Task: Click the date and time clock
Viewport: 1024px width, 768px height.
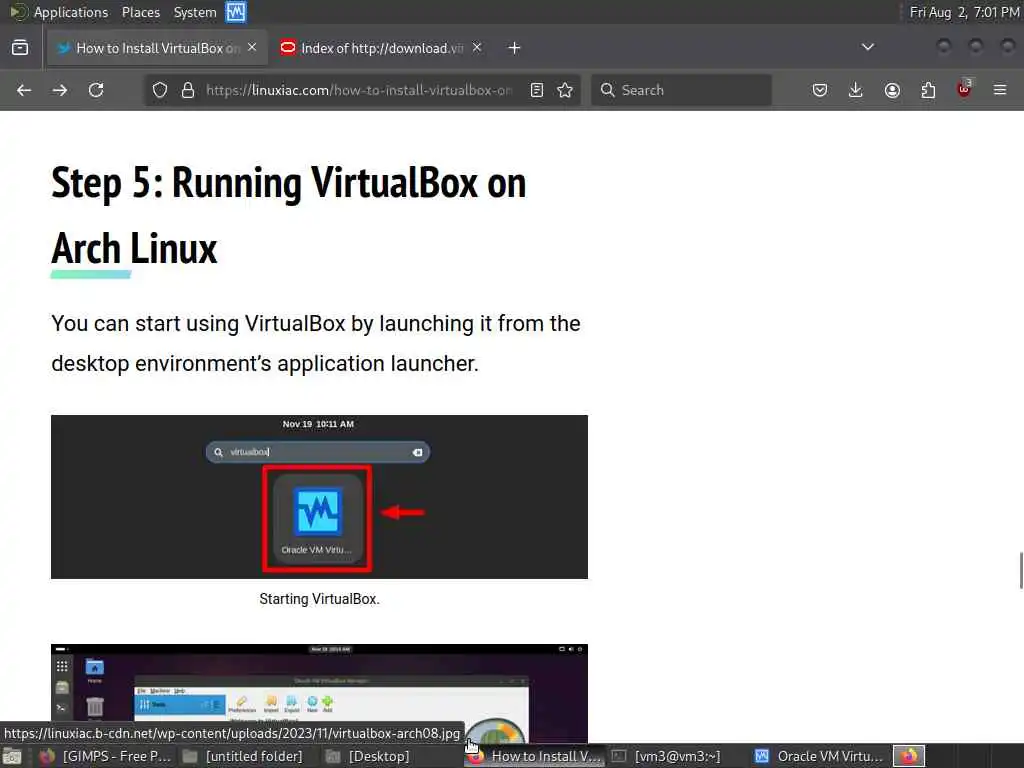Action: [965, 12]
